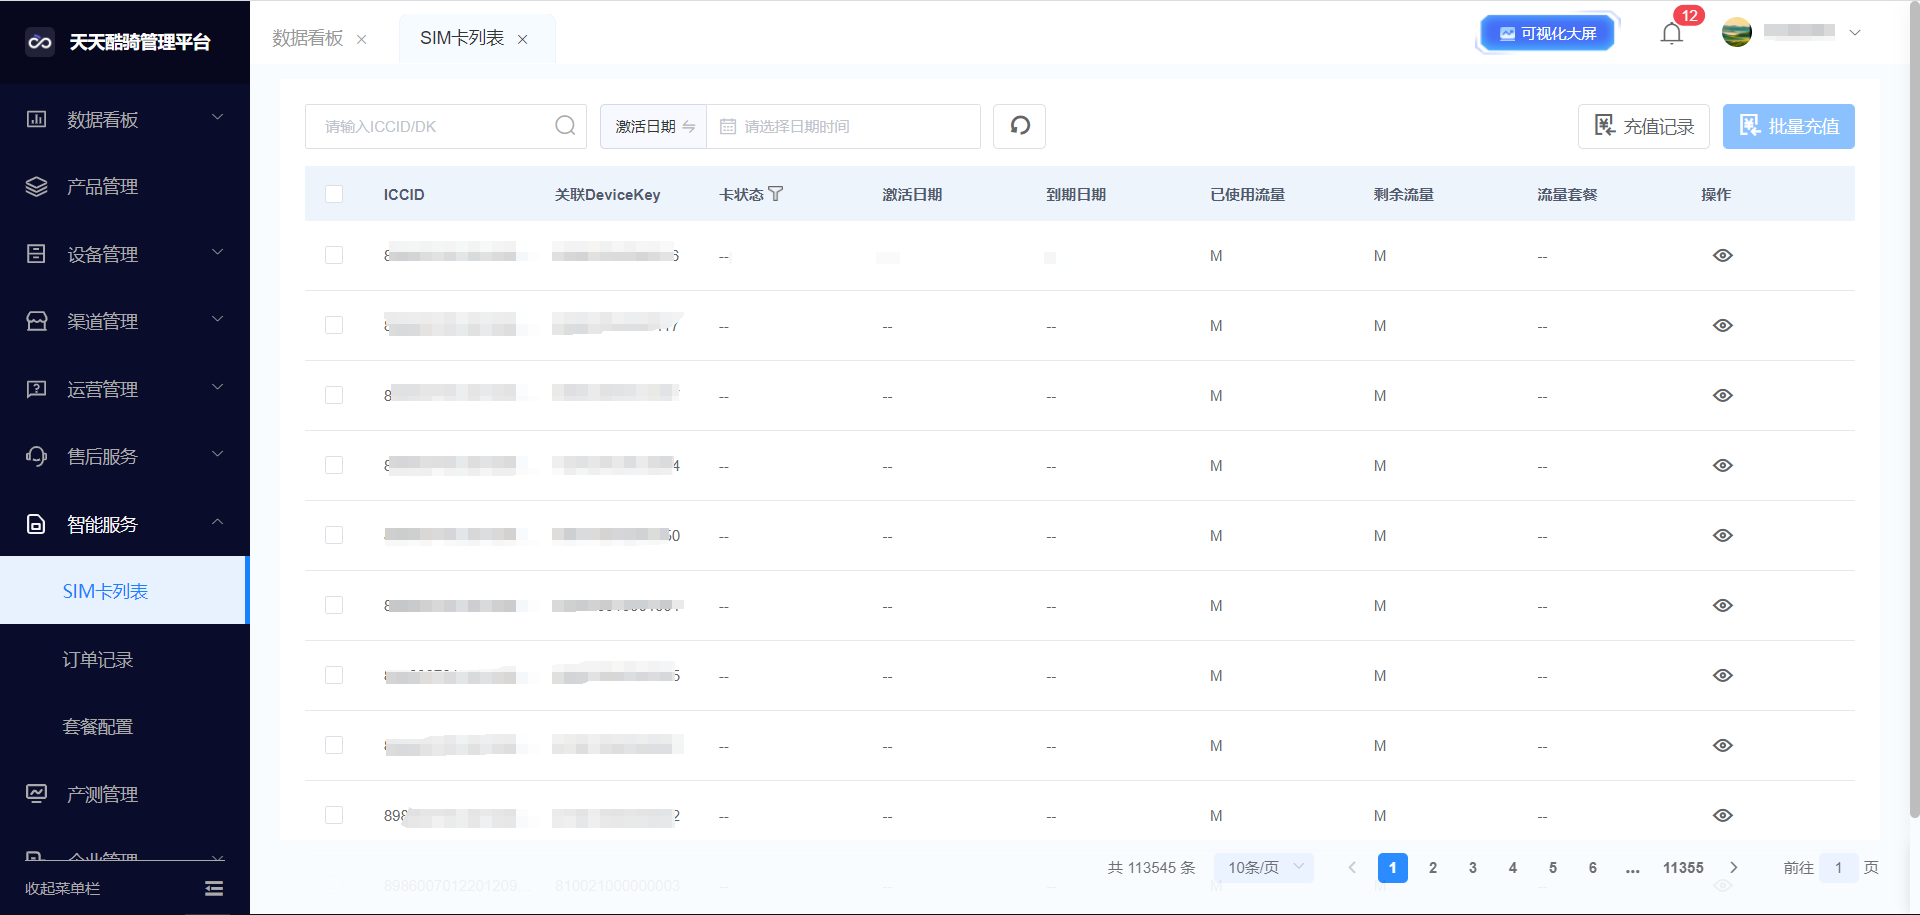
Task: Toggle the select-all checkbox in table header
Action: click(334, 194)
